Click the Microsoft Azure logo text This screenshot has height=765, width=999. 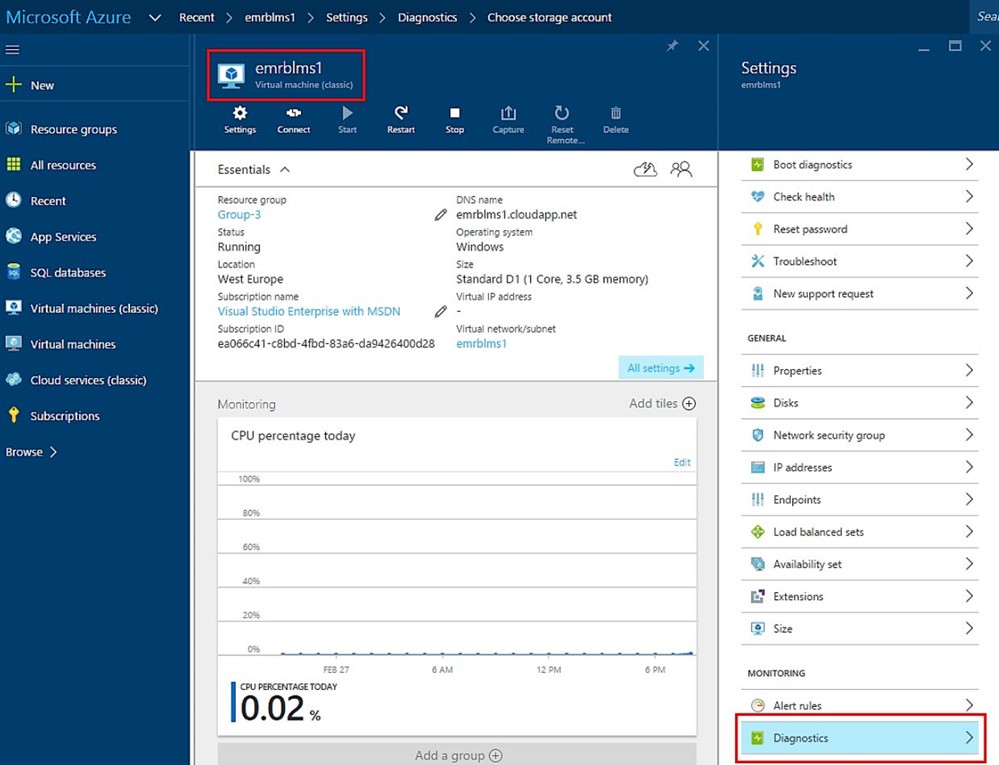pos(69,17)
